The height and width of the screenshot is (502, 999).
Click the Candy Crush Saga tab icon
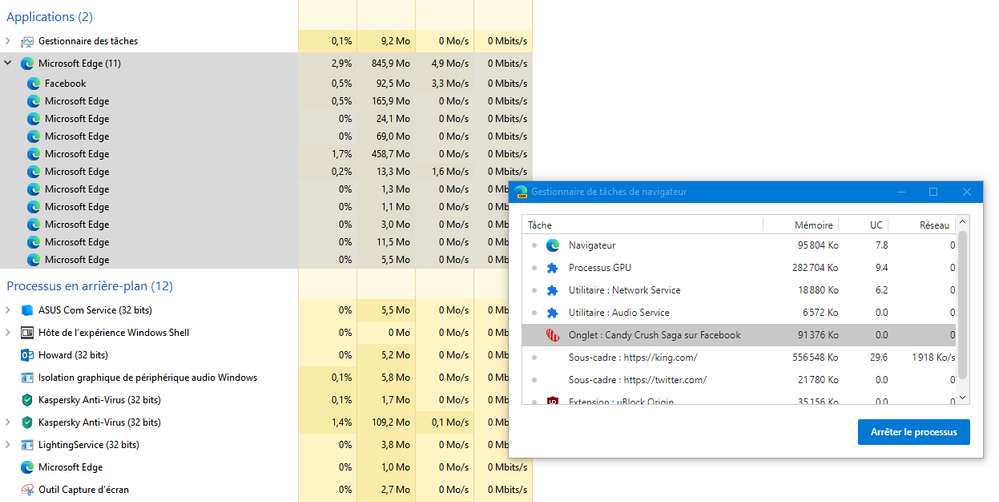552,335
